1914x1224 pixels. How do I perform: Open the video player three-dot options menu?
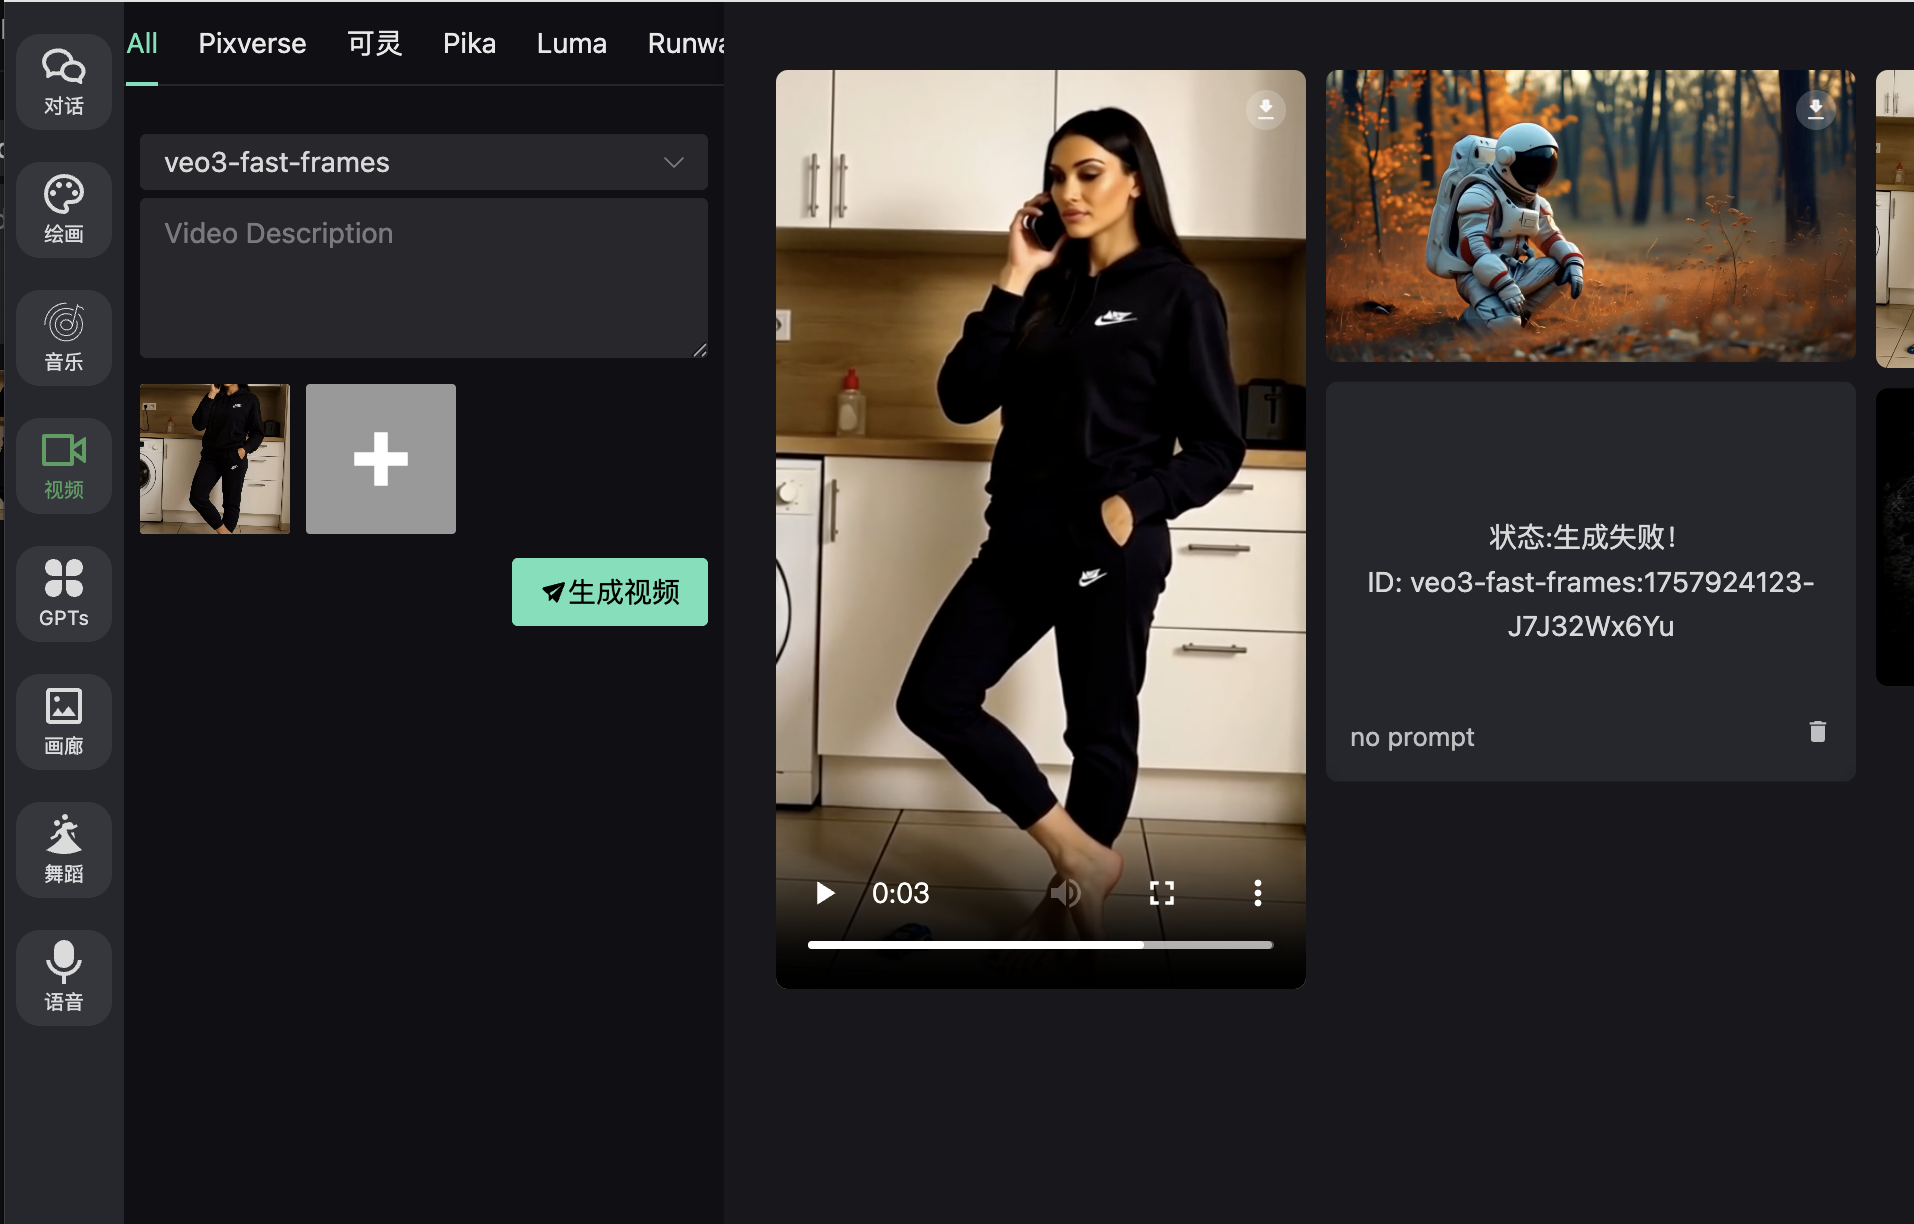pyautogui.click(x=1257, y=893)
